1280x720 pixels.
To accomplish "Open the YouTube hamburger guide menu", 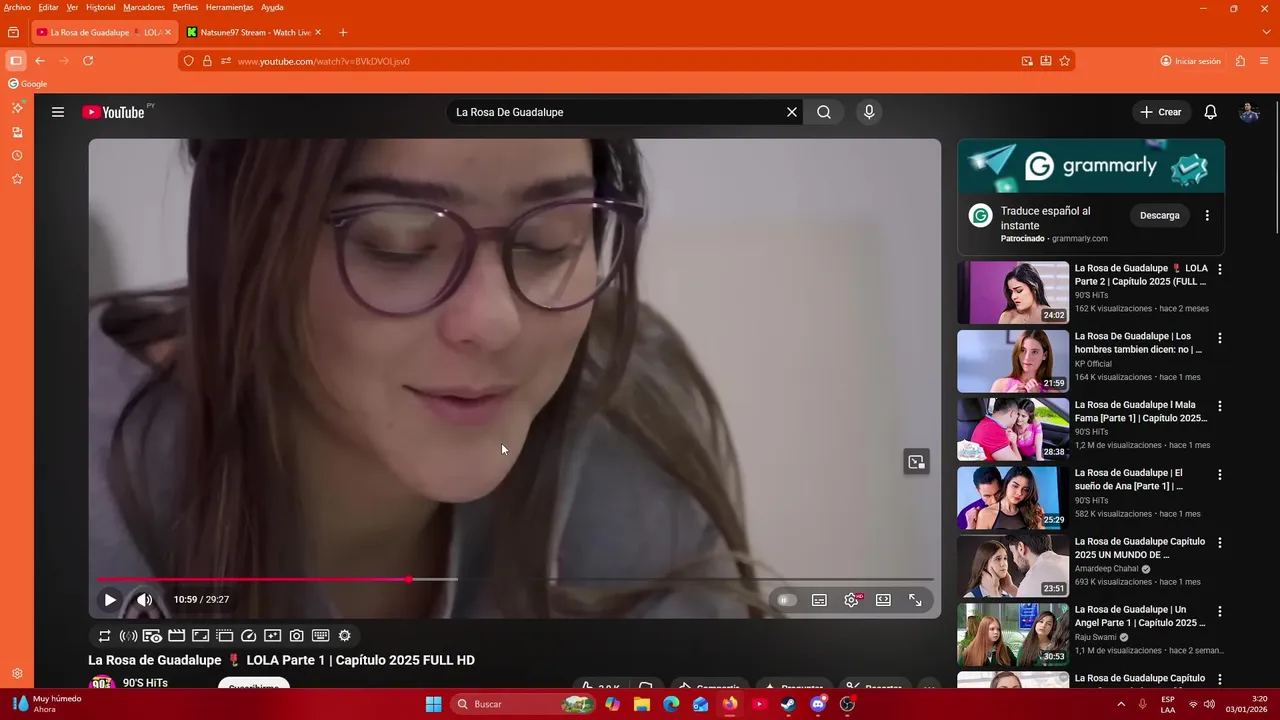I will [x=58, y=112].
